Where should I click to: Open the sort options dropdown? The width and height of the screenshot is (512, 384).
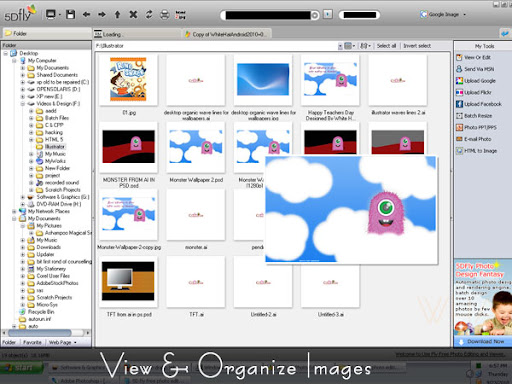(x=365, y=46)
